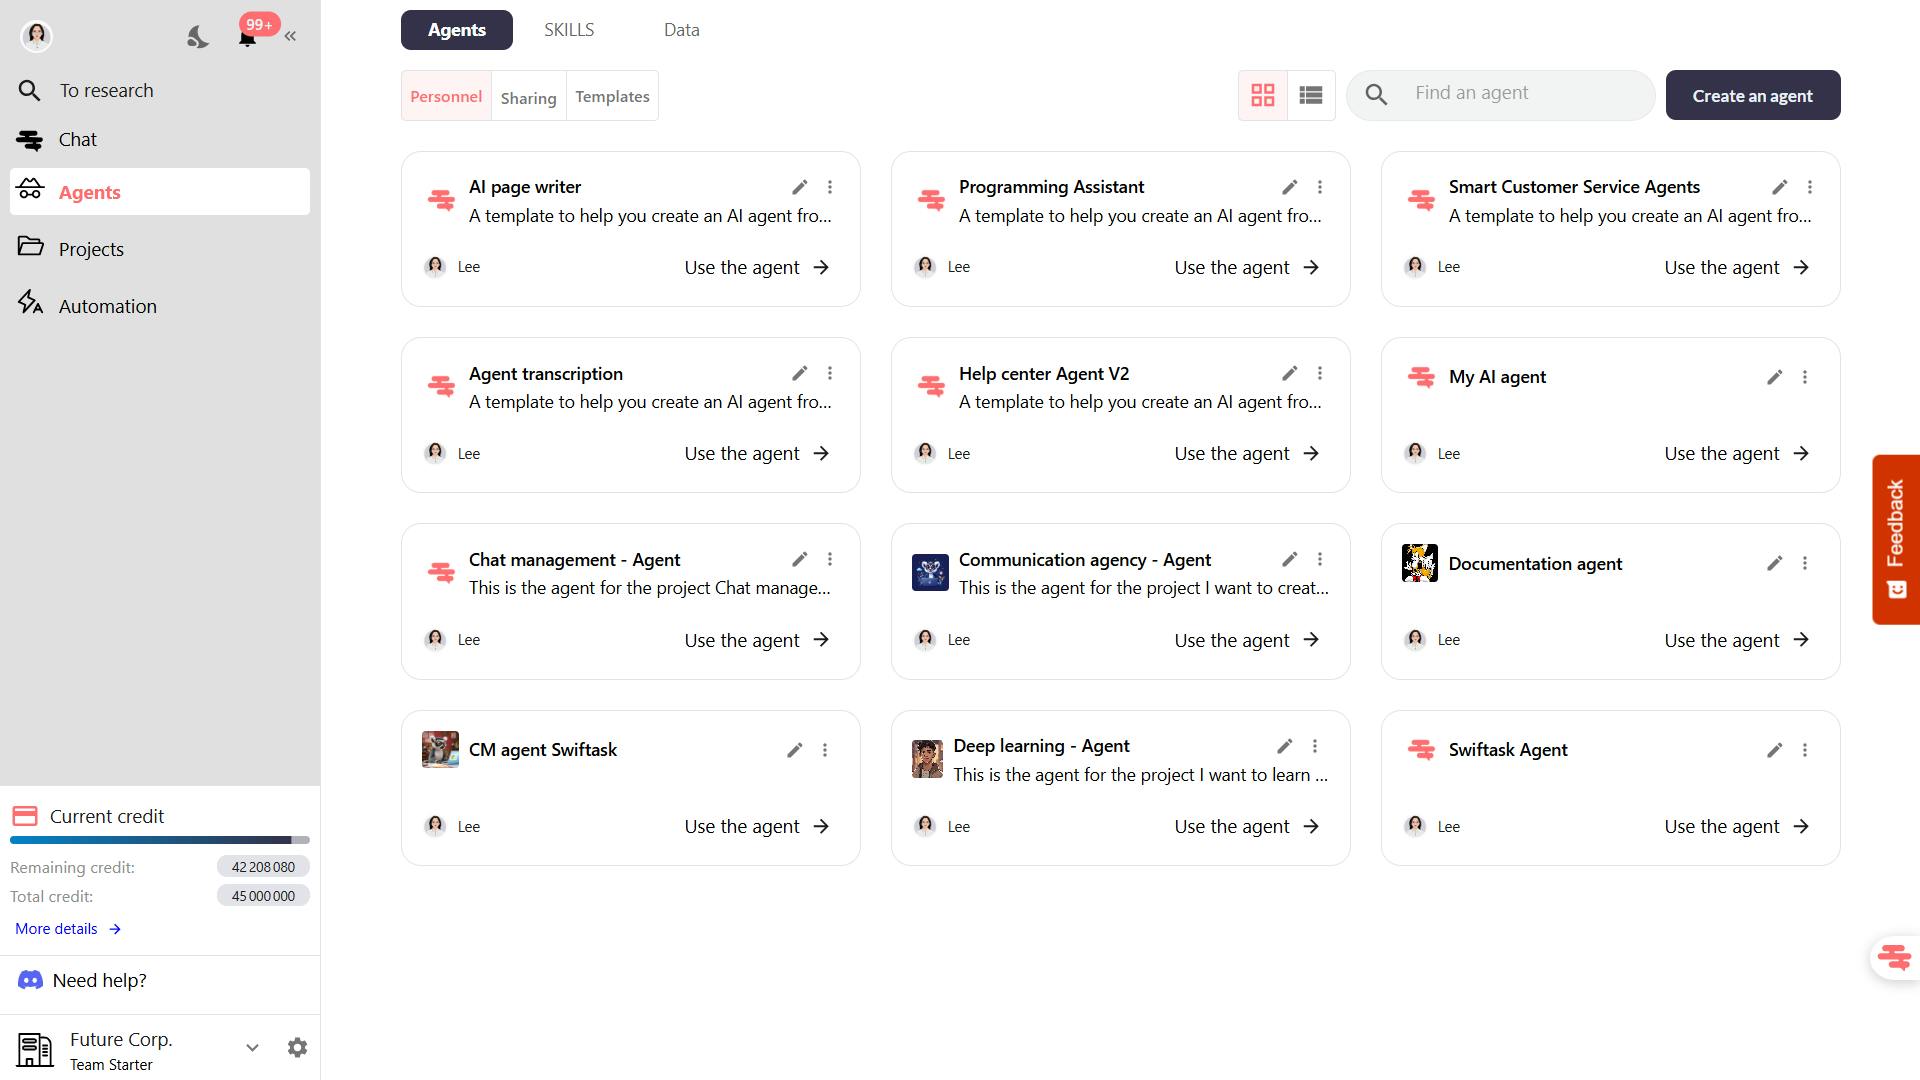The height and width of the screenshot is (1080, 1920).
Task: Expand the Future Corp. workspace switcher
Action: [252, 1047]
